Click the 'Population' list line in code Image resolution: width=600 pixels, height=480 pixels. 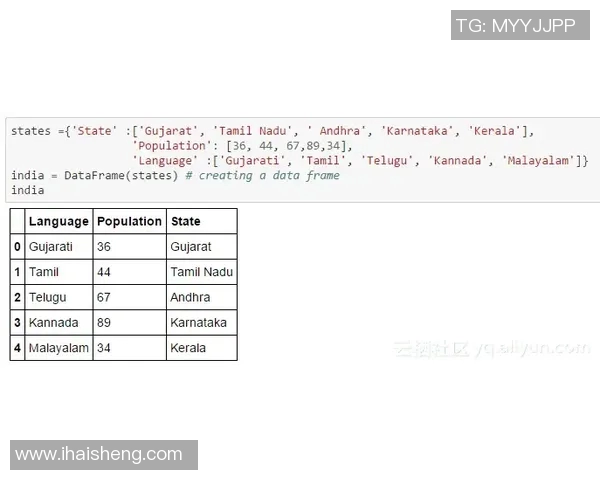coord(240,146)
